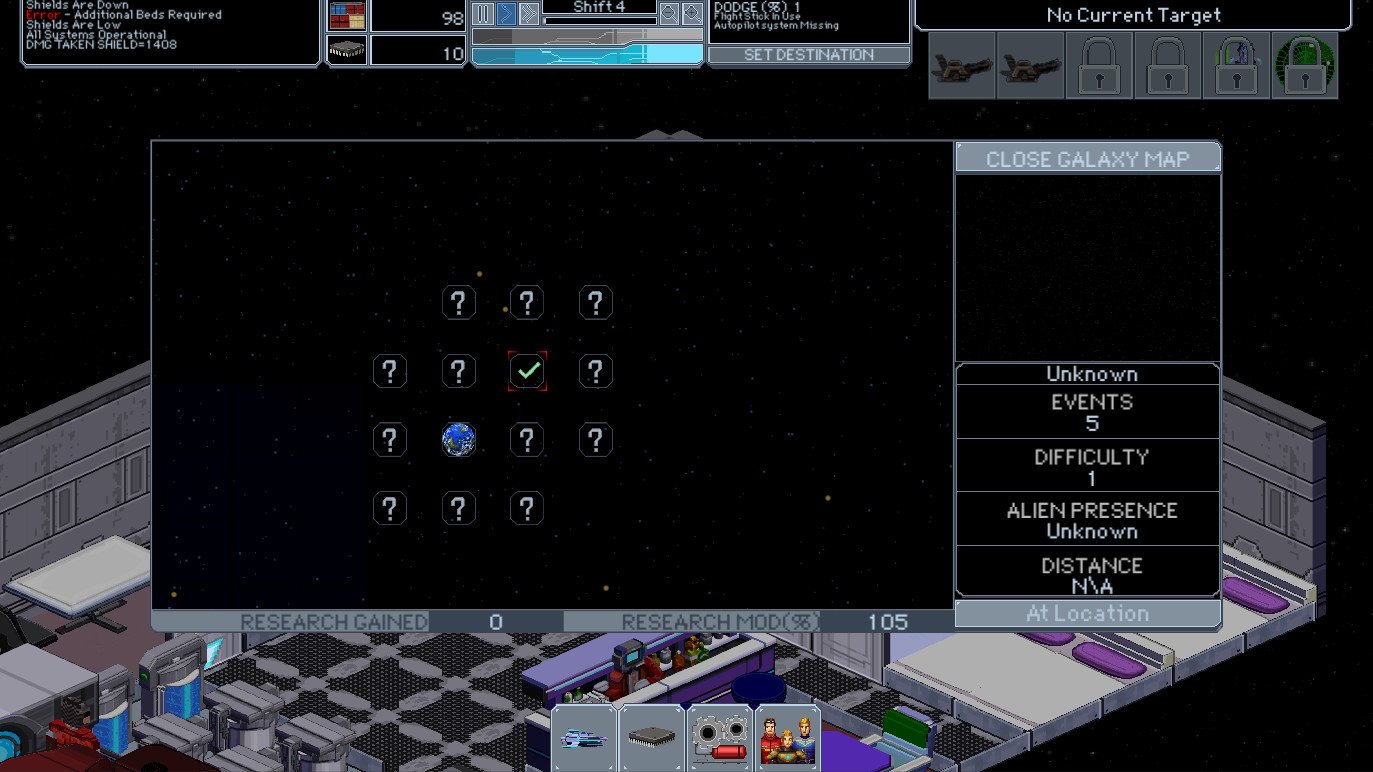The height and width of the screenshot is (772, 1373).
Task: Set game to fast-forward speed
Action: point(529,14)
